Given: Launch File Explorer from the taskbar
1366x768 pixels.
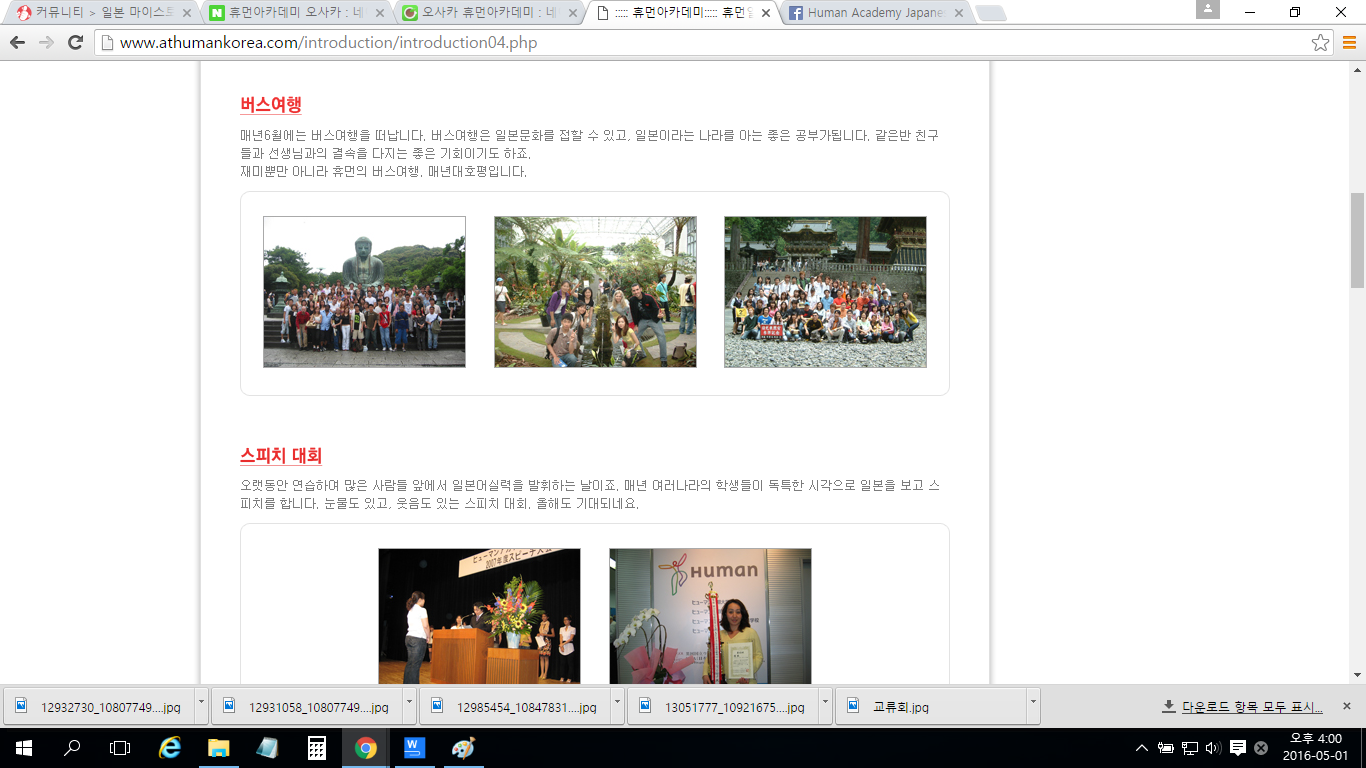Looking at the screenshot, I should click(x=218, y=748).
